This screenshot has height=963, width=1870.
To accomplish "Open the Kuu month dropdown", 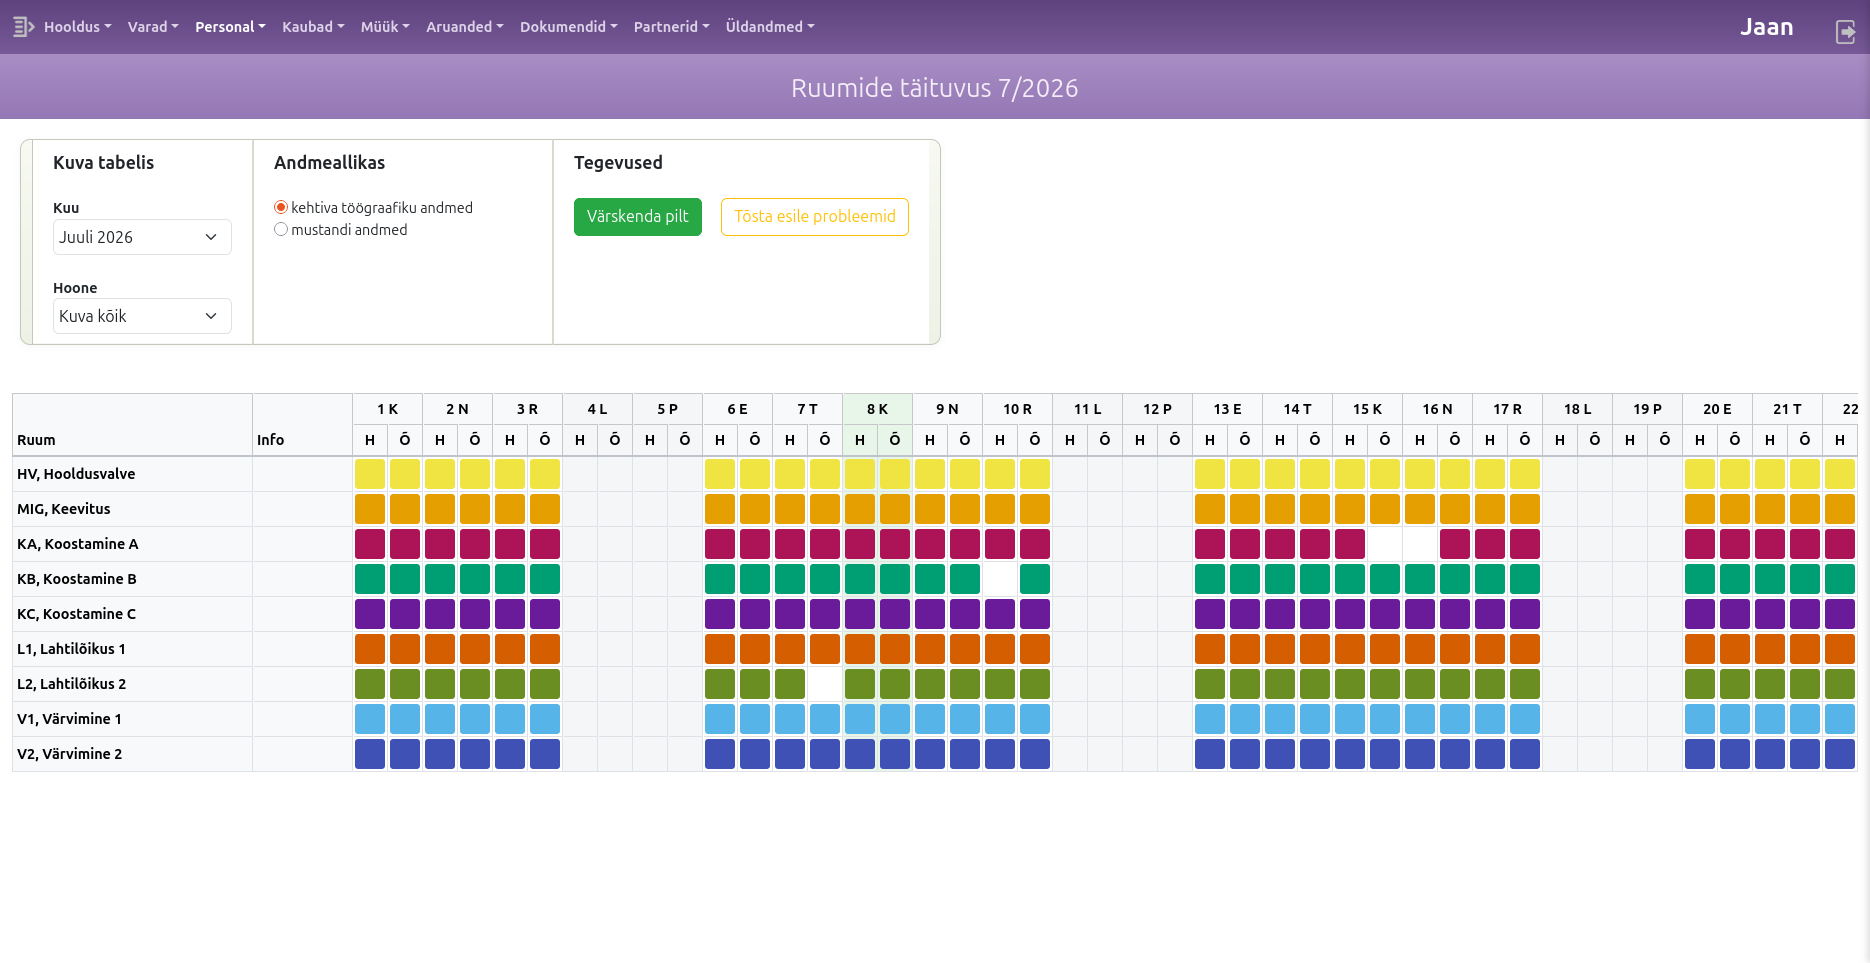I will click(142, 237).
